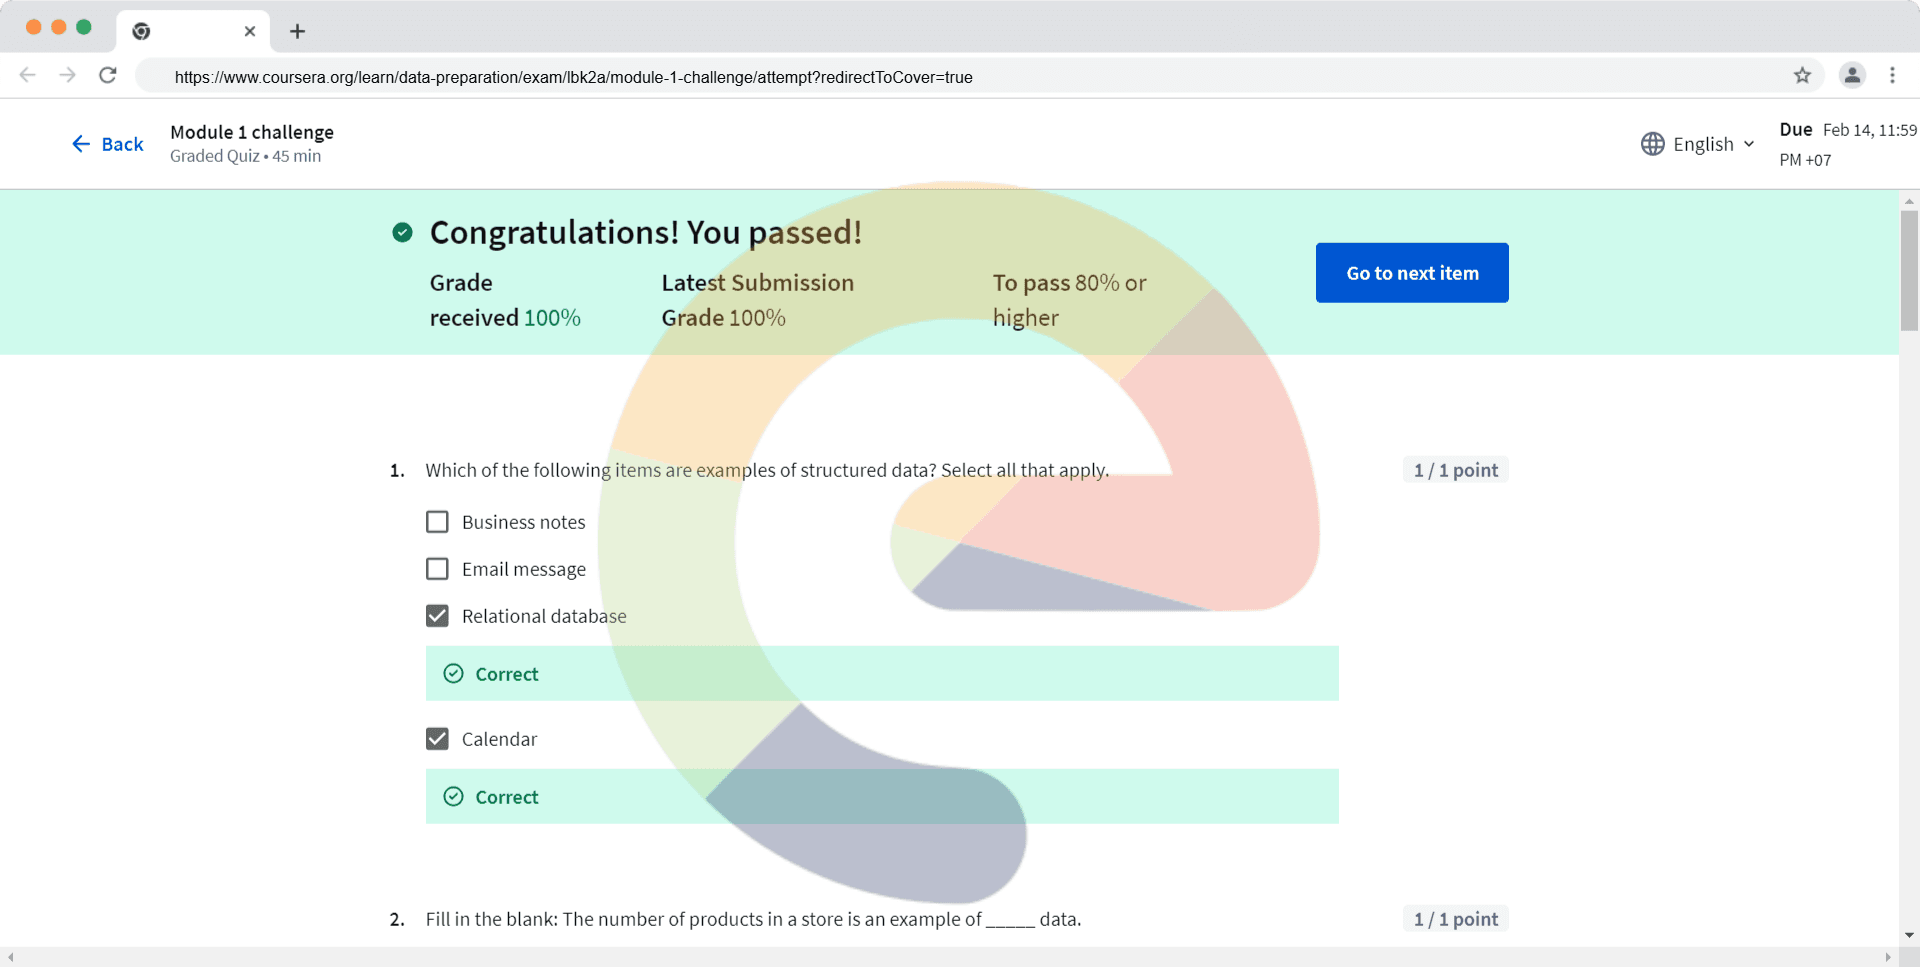This screenshot has width=1920, height=967.
Task: Close the current browser tab
Action: coord(250,31)
